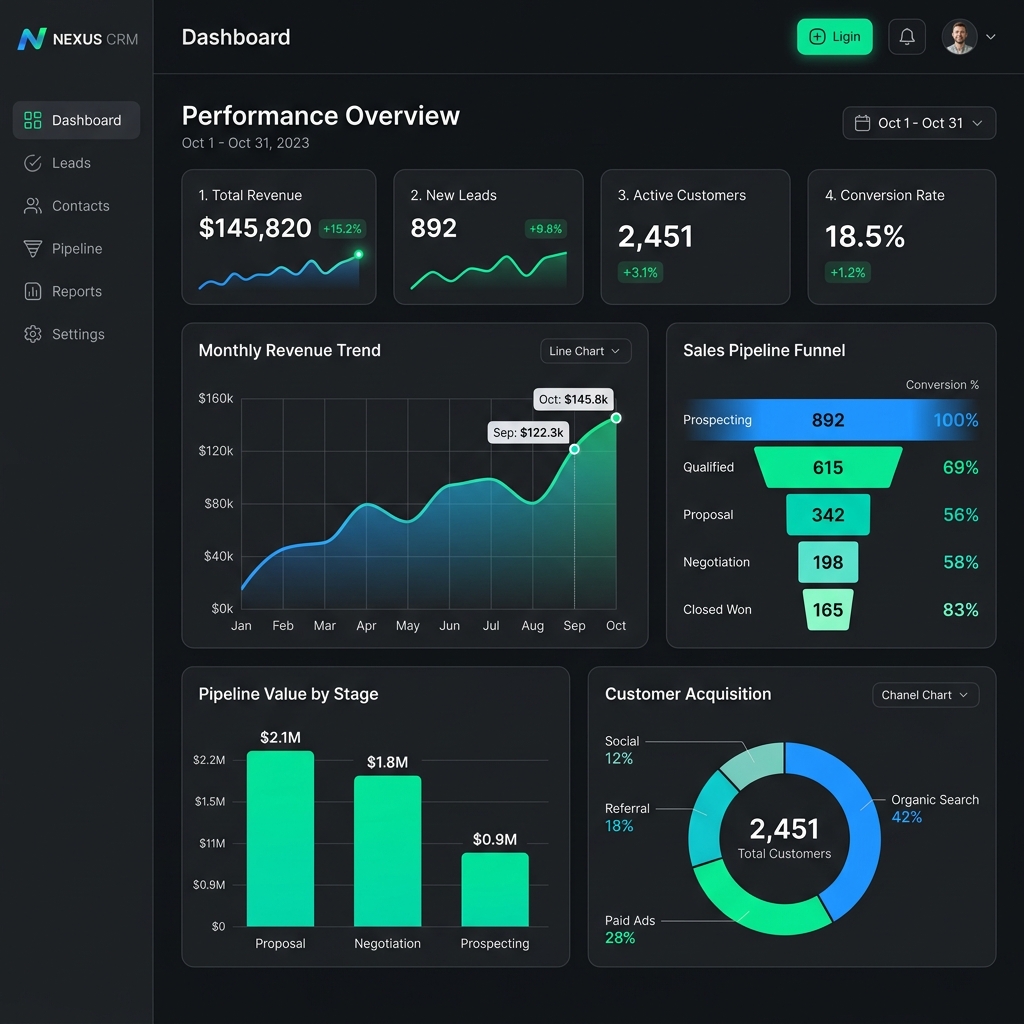Screen dimensions: 1024x1024
Task: Click 2,451 Total Customers donut center
Action: pyautogui.click(x=784, y=838)
